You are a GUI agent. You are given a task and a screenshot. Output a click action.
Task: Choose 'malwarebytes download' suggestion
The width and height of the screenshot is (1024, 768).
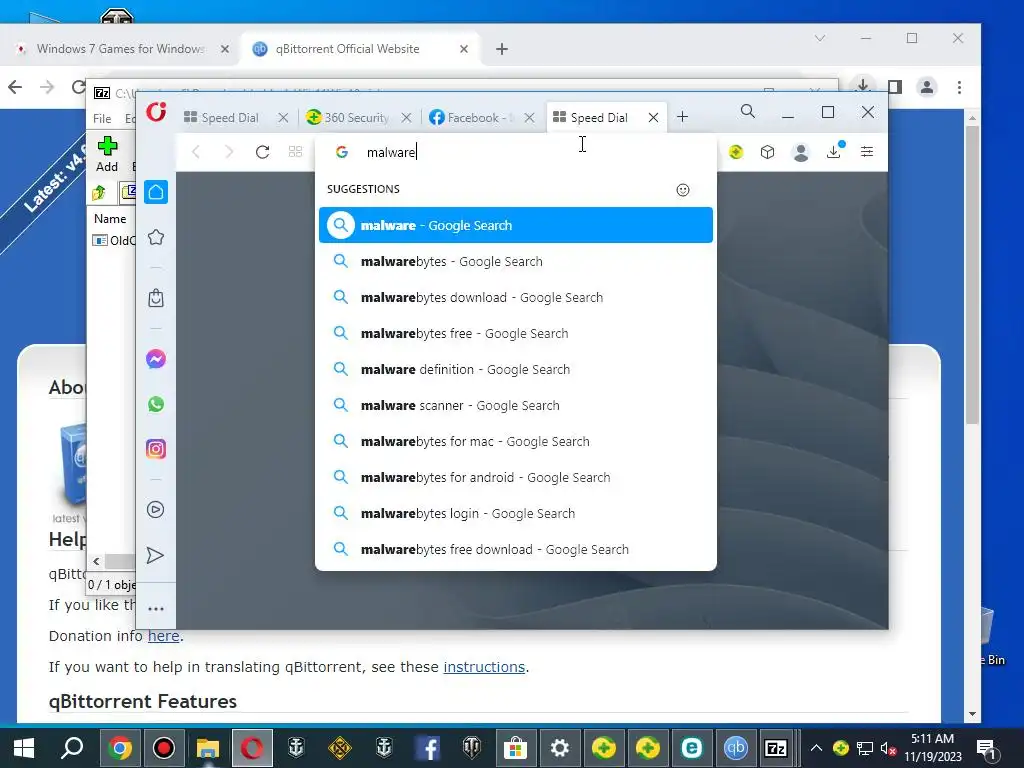click(516, 297)
